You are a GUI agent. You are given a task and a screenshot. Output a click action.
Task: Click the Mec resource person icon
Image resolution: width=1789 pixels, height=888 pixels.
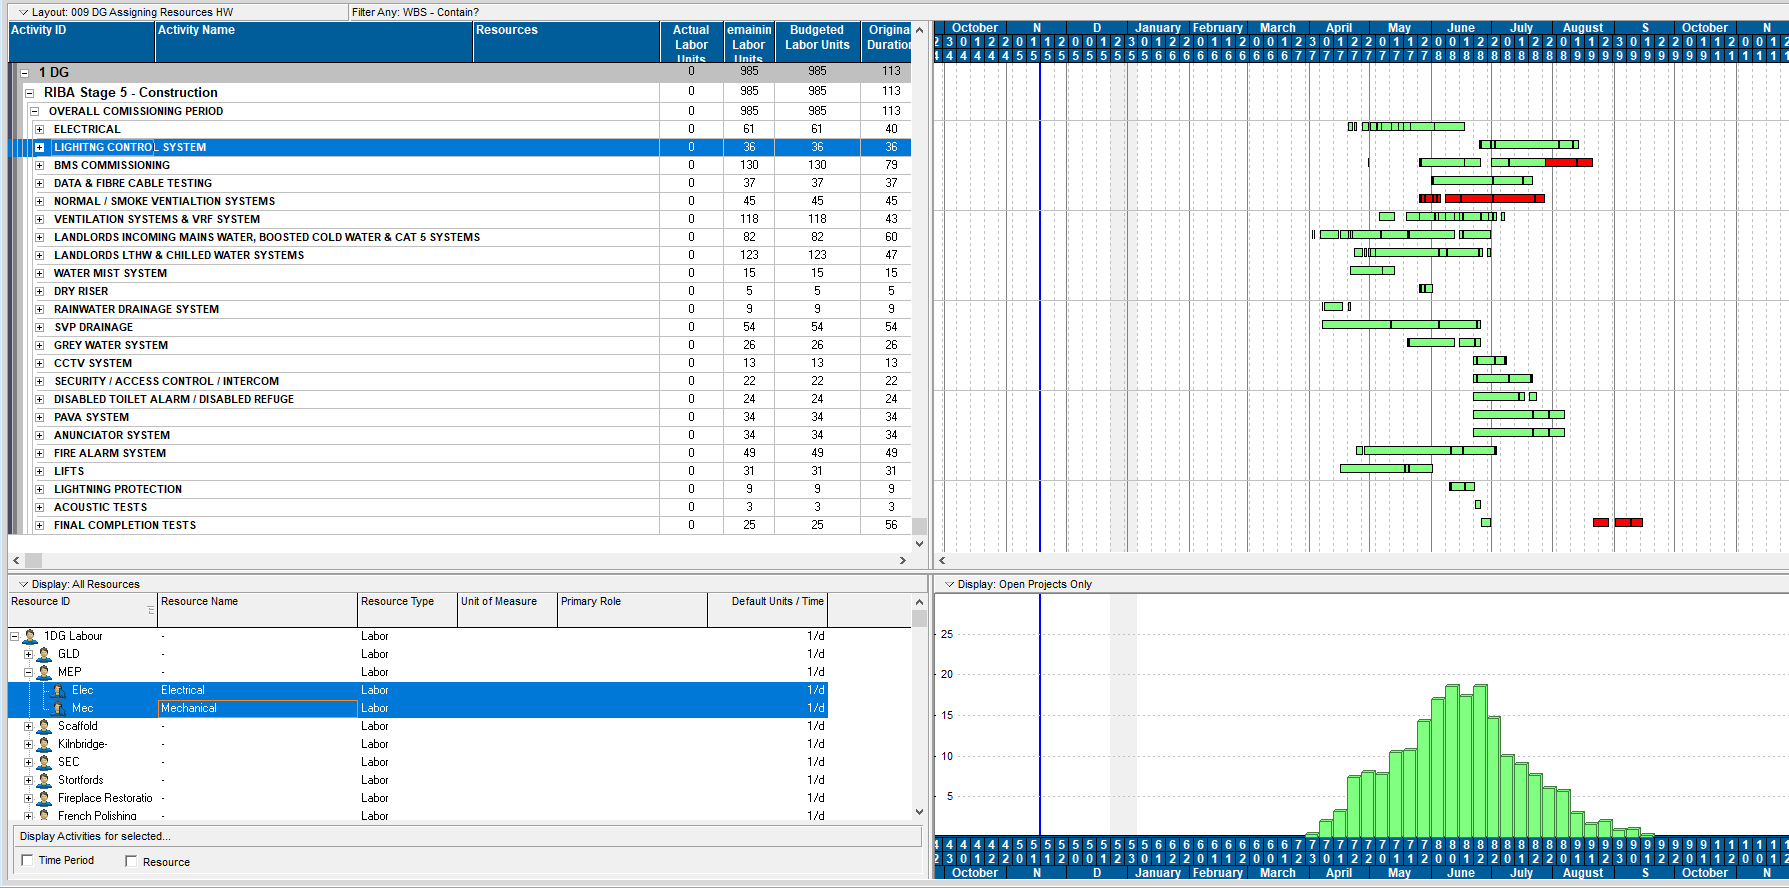59,708
